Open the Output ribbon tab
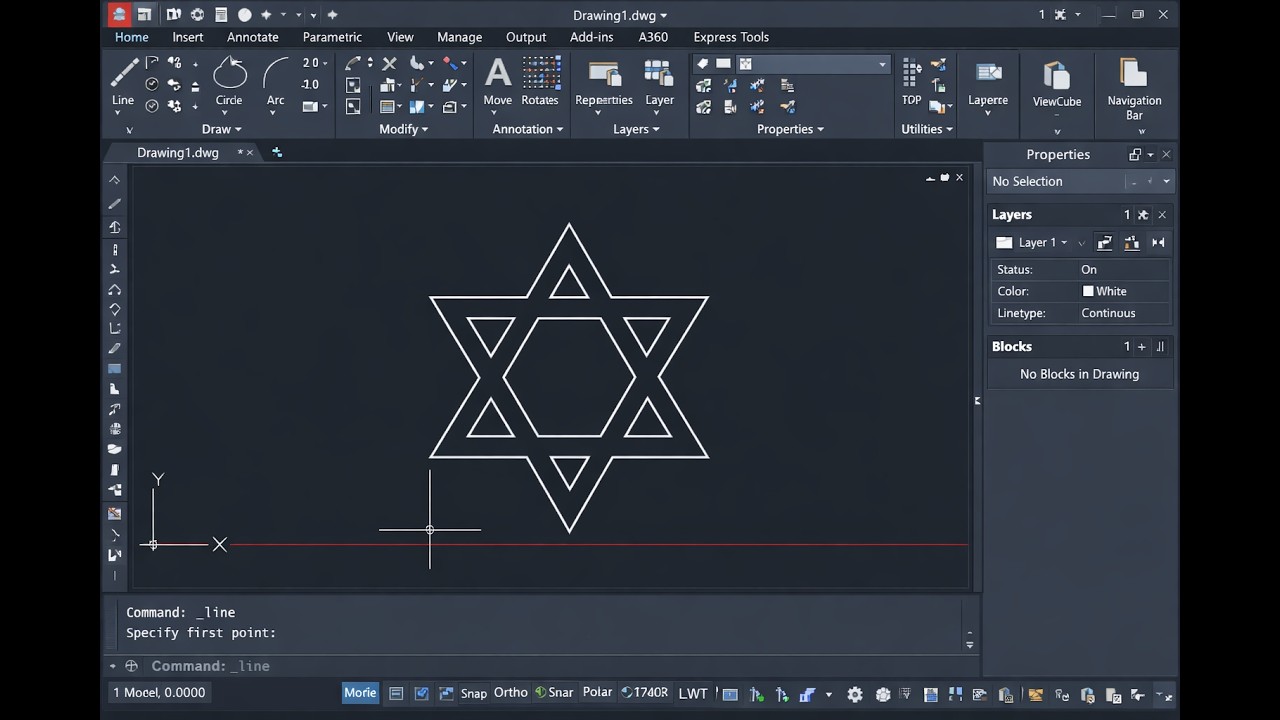The height and width of the screenshot is (720, 1280). [526, 37]
